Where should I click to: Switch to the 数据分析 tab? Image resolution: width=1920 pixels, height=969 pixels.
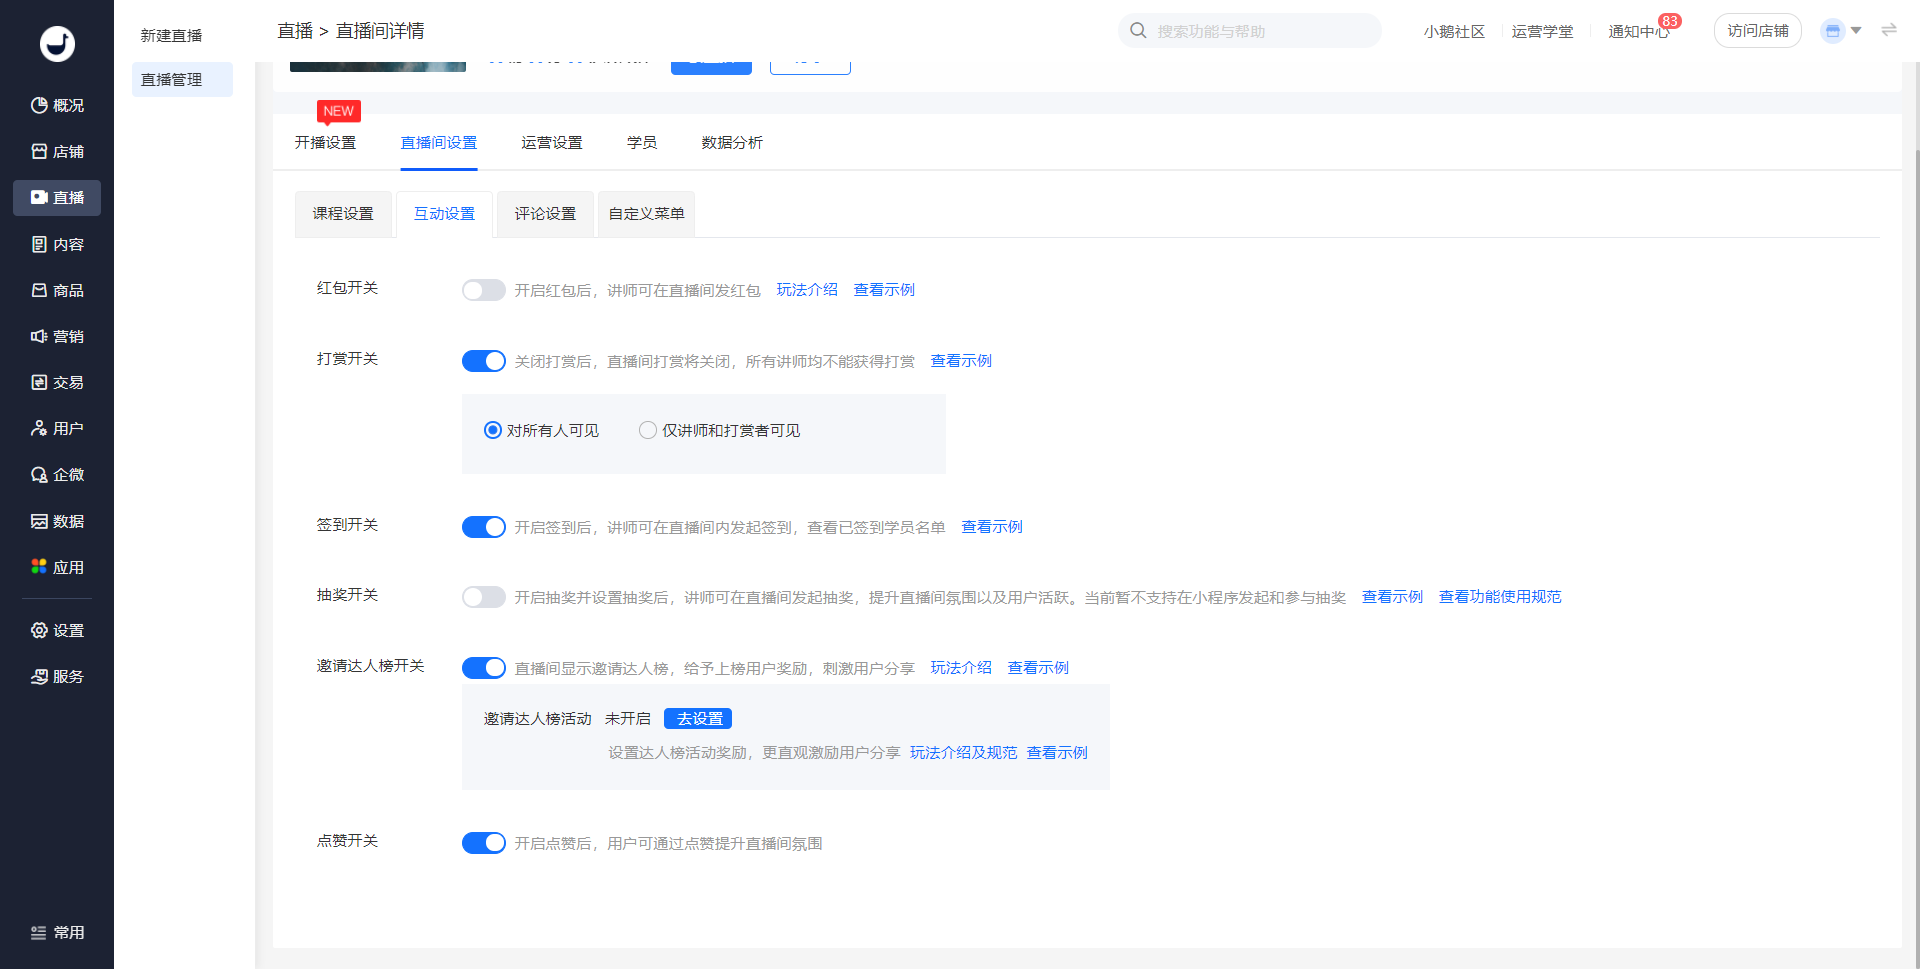[731, 143]
